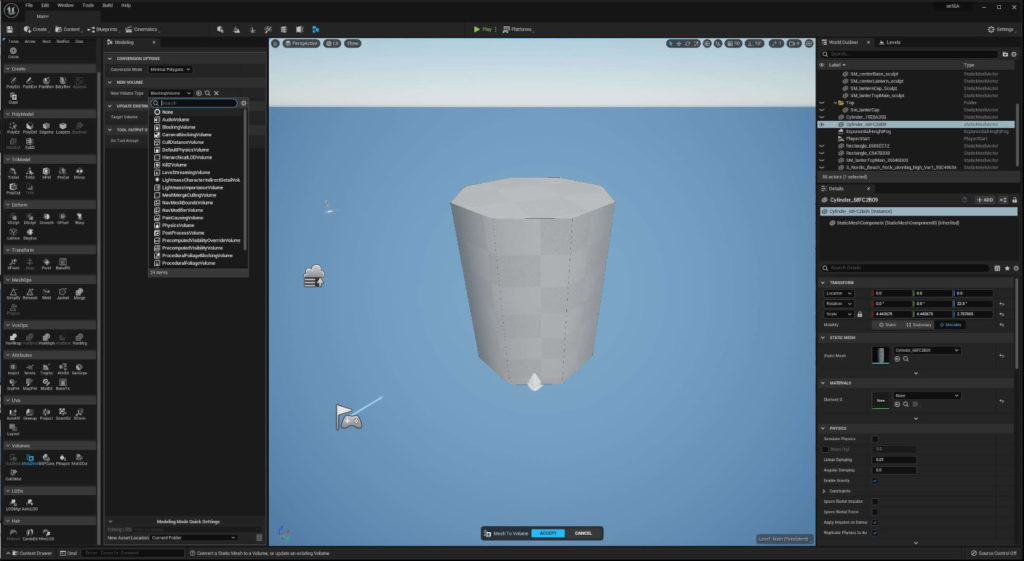Open the Perspective viewport menu button
Viewport: 1024px width, 561px height.
click(x=301, y=44)
